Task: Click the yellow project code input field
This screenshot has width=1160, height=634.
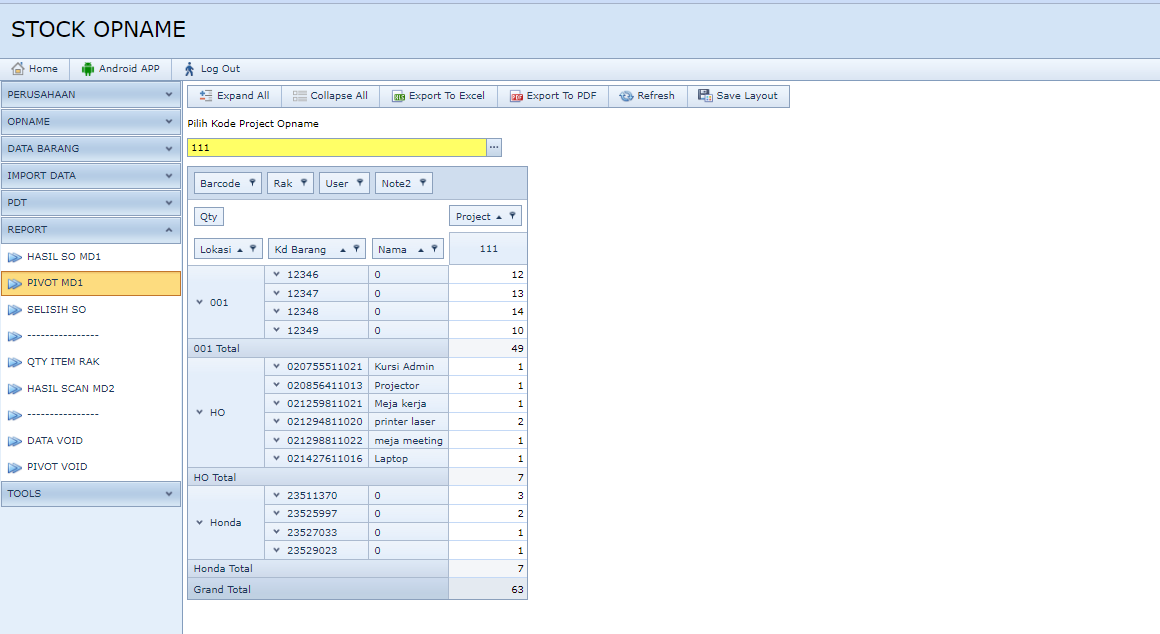Action: tap(336, 148)
